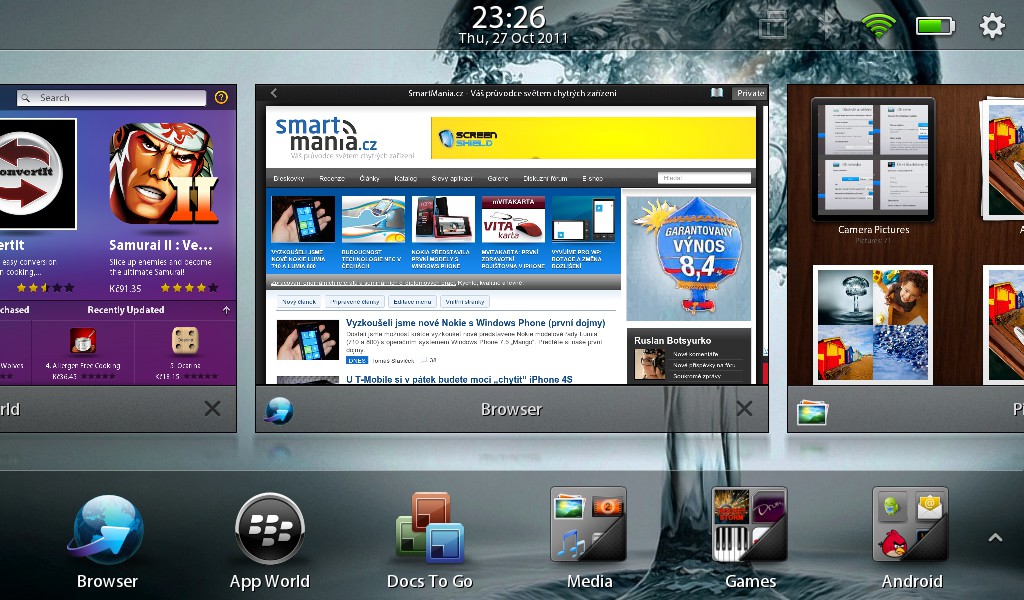
Task: Open the E-shop menu item
Action: pos(593,178)
